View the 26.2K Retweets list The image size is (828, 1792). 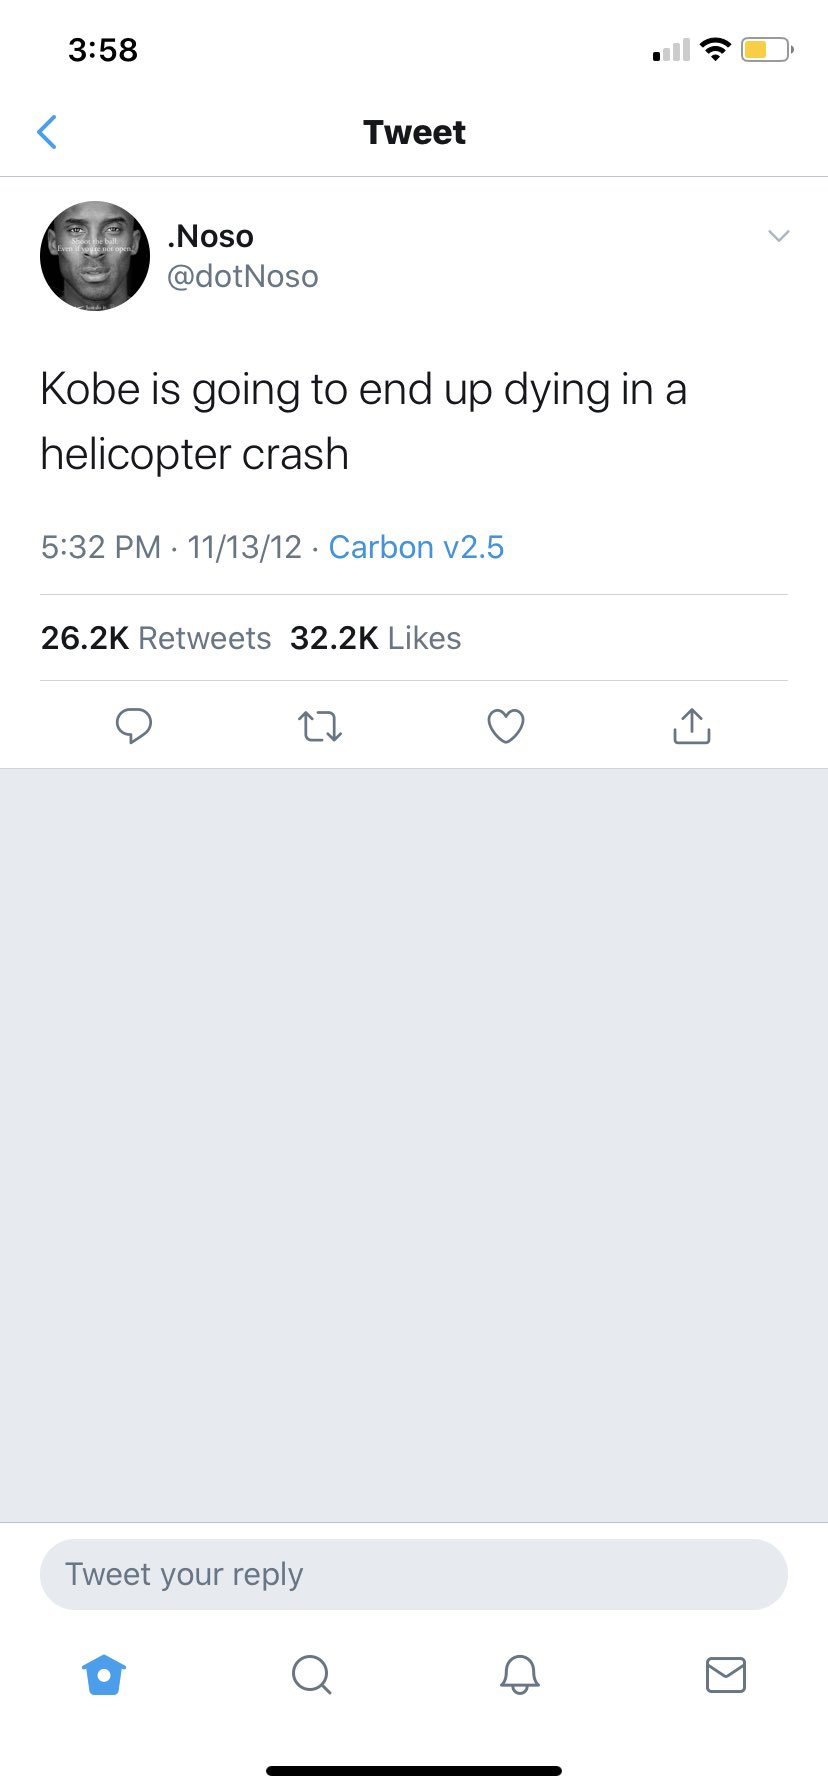[156, 638]
